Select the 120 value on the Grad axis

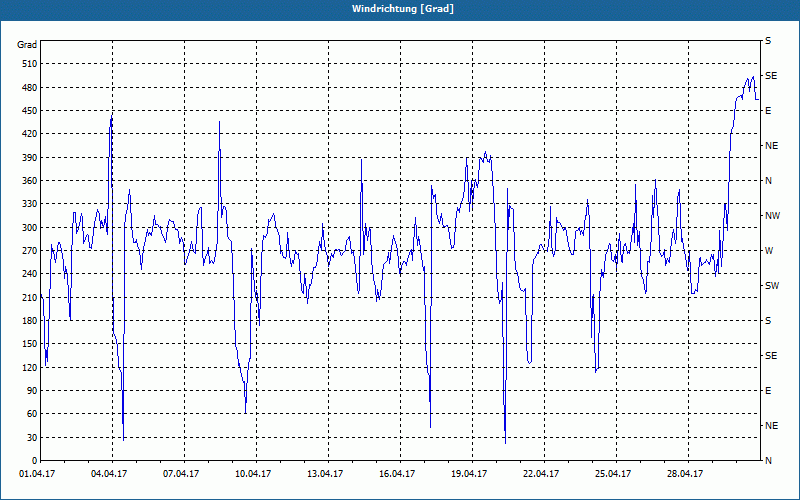(x=30, y=367)
